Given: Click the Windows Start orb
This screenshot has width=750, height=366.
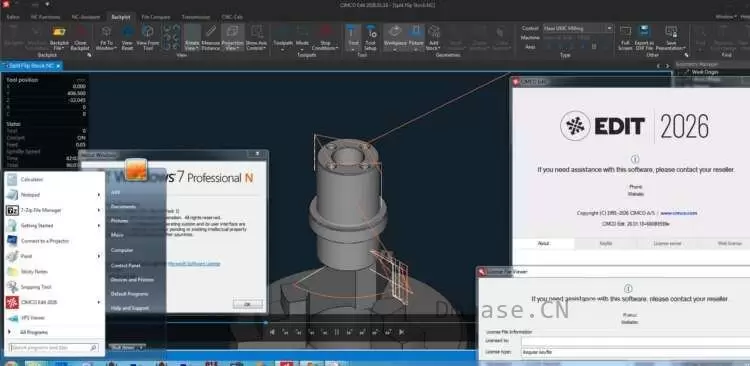Looking at the screenshot, I should point(10,364).
